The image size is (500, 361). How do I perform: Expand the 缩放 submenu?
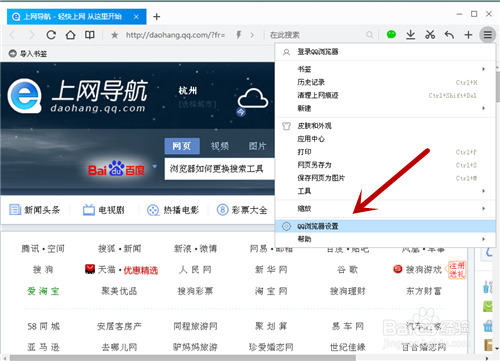385,209
